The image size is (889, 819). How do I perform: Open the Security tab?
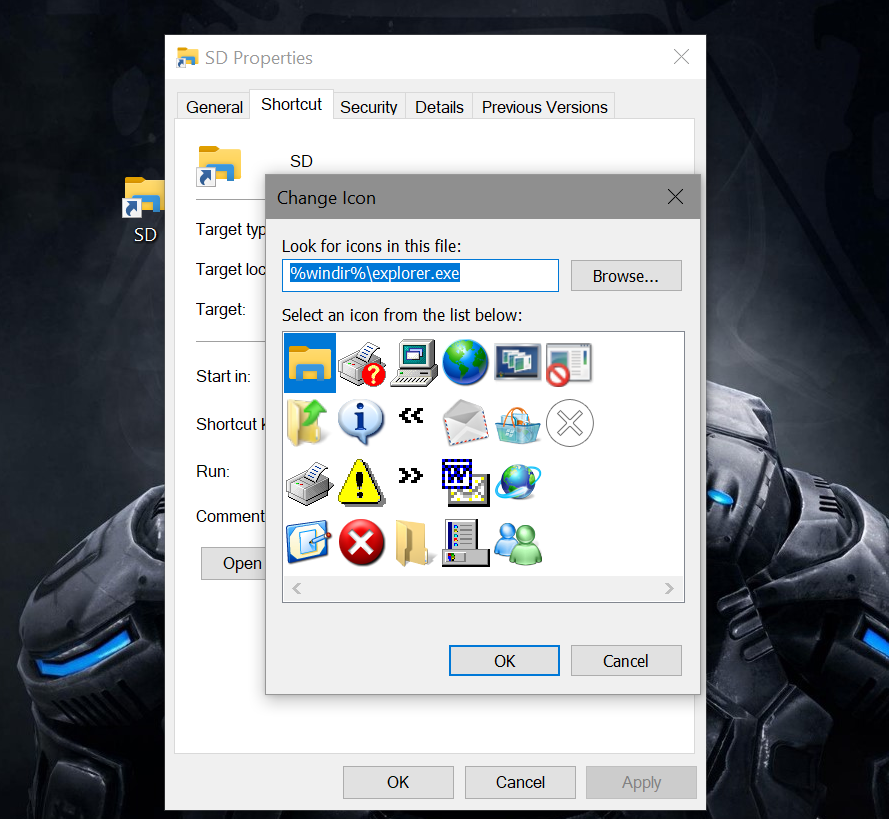pyautogui.click(x=369, y=107)
